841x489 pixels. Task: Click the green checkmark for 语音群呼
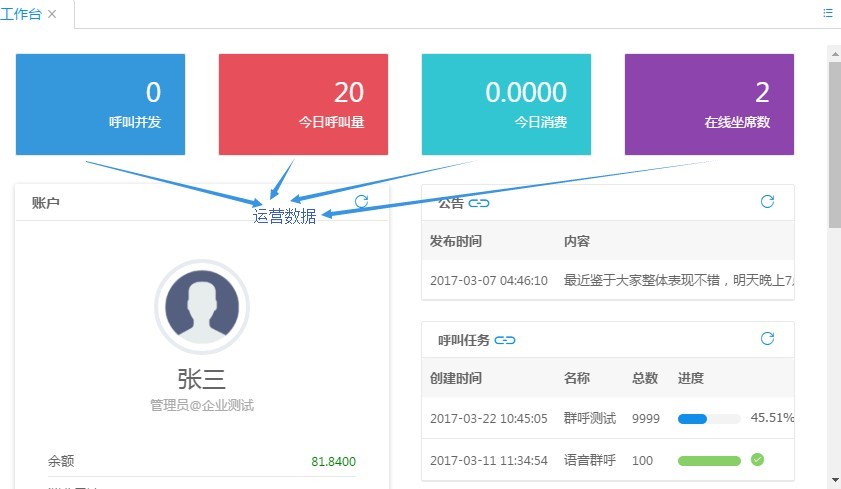pyautogui.click(x=757, y=460)
